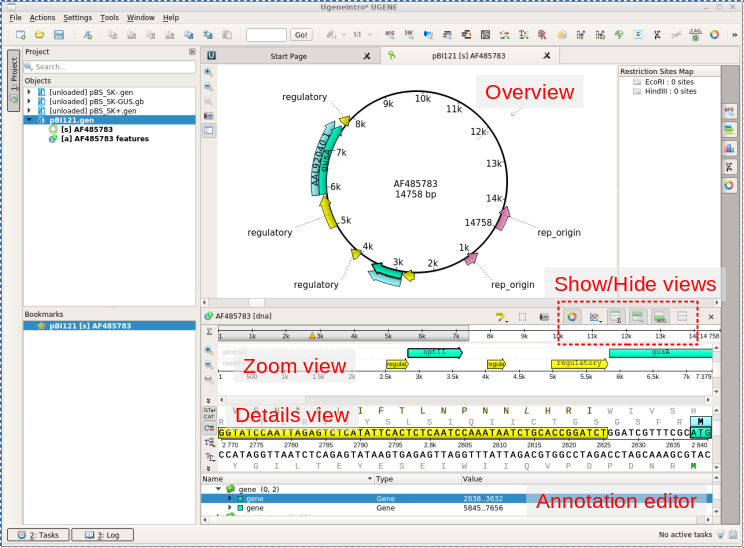The width and height of the screenshot is (744, 548).
Task: Switch to the Start Page tab
Action: [x=288, y=56]
